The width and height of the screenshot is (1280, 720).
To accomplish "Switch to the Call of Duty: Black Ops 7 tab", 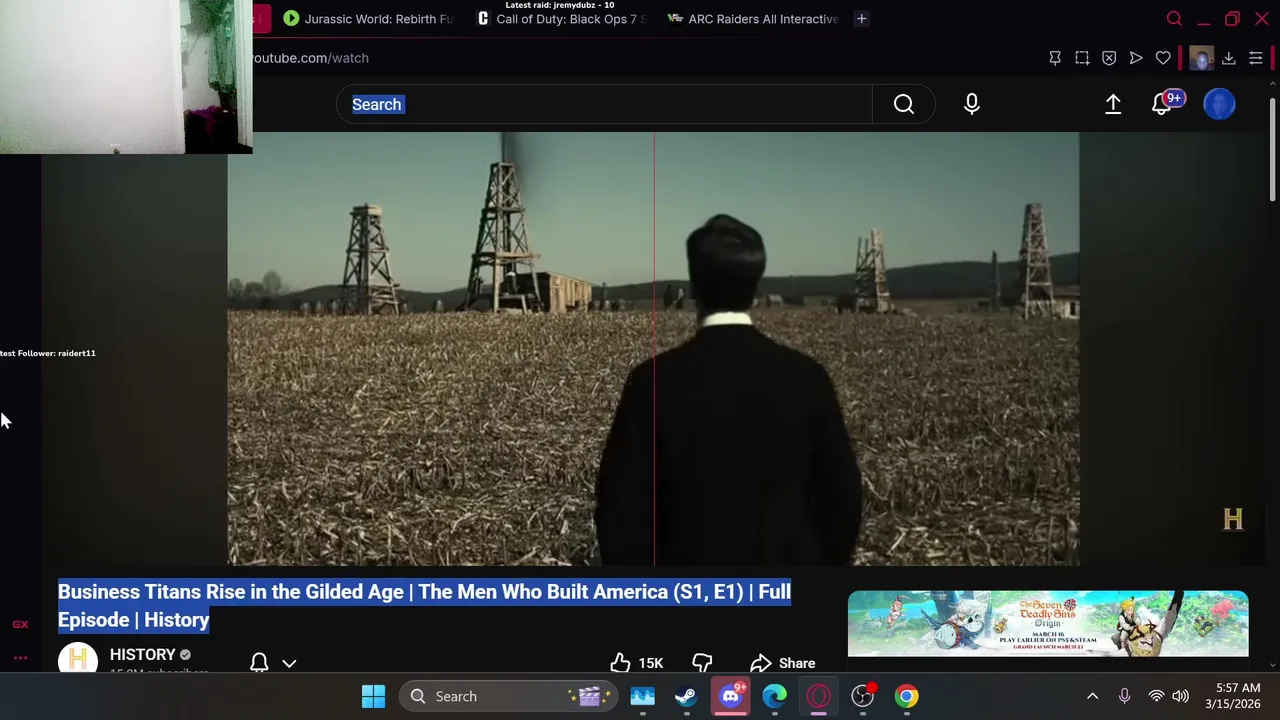I will point(562,19).
